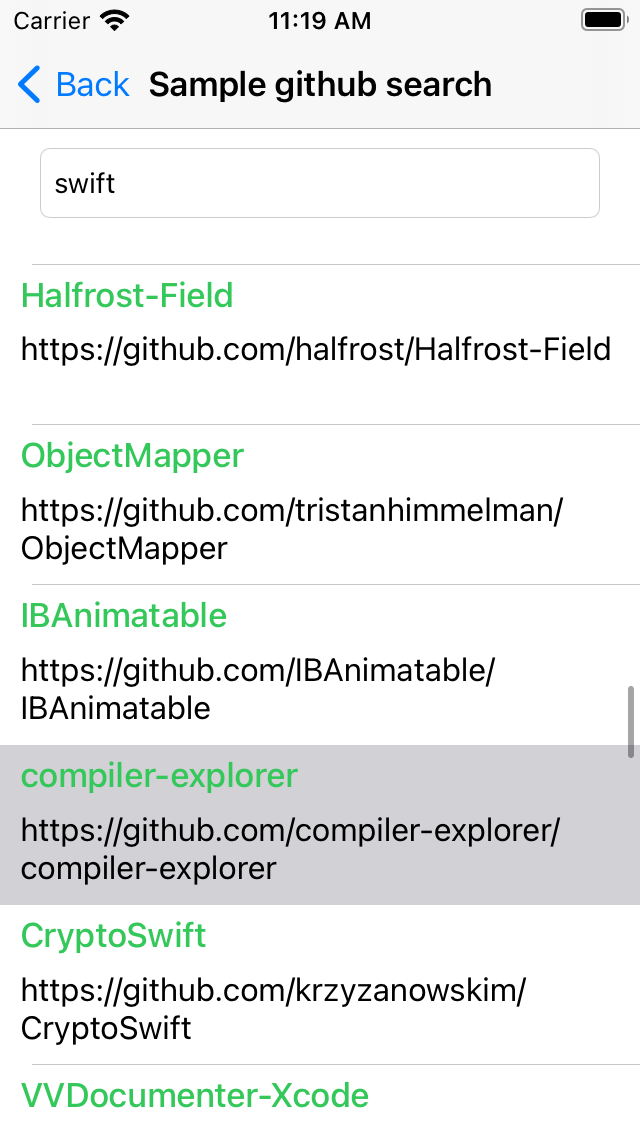Select the highlighted compiler-explorer row title
This screenshot has width=640, height=1136.
[x=159, y=776]
